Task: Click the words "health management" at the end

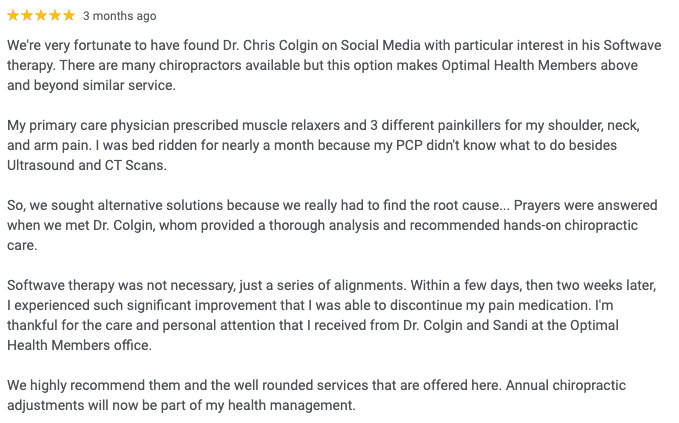Action: (x=296, y=405)
